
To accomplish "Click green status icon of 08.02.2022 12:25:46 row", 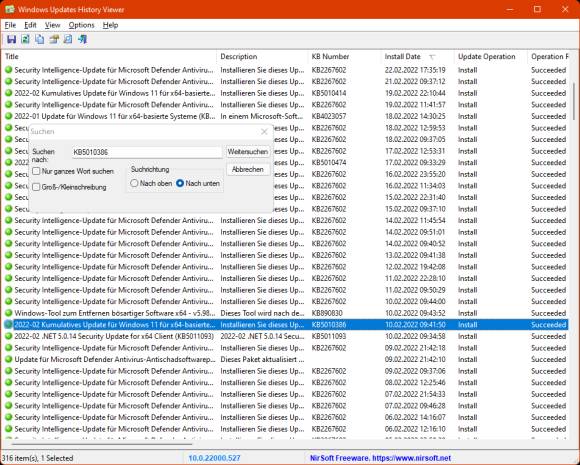I will tap(9, 383).
